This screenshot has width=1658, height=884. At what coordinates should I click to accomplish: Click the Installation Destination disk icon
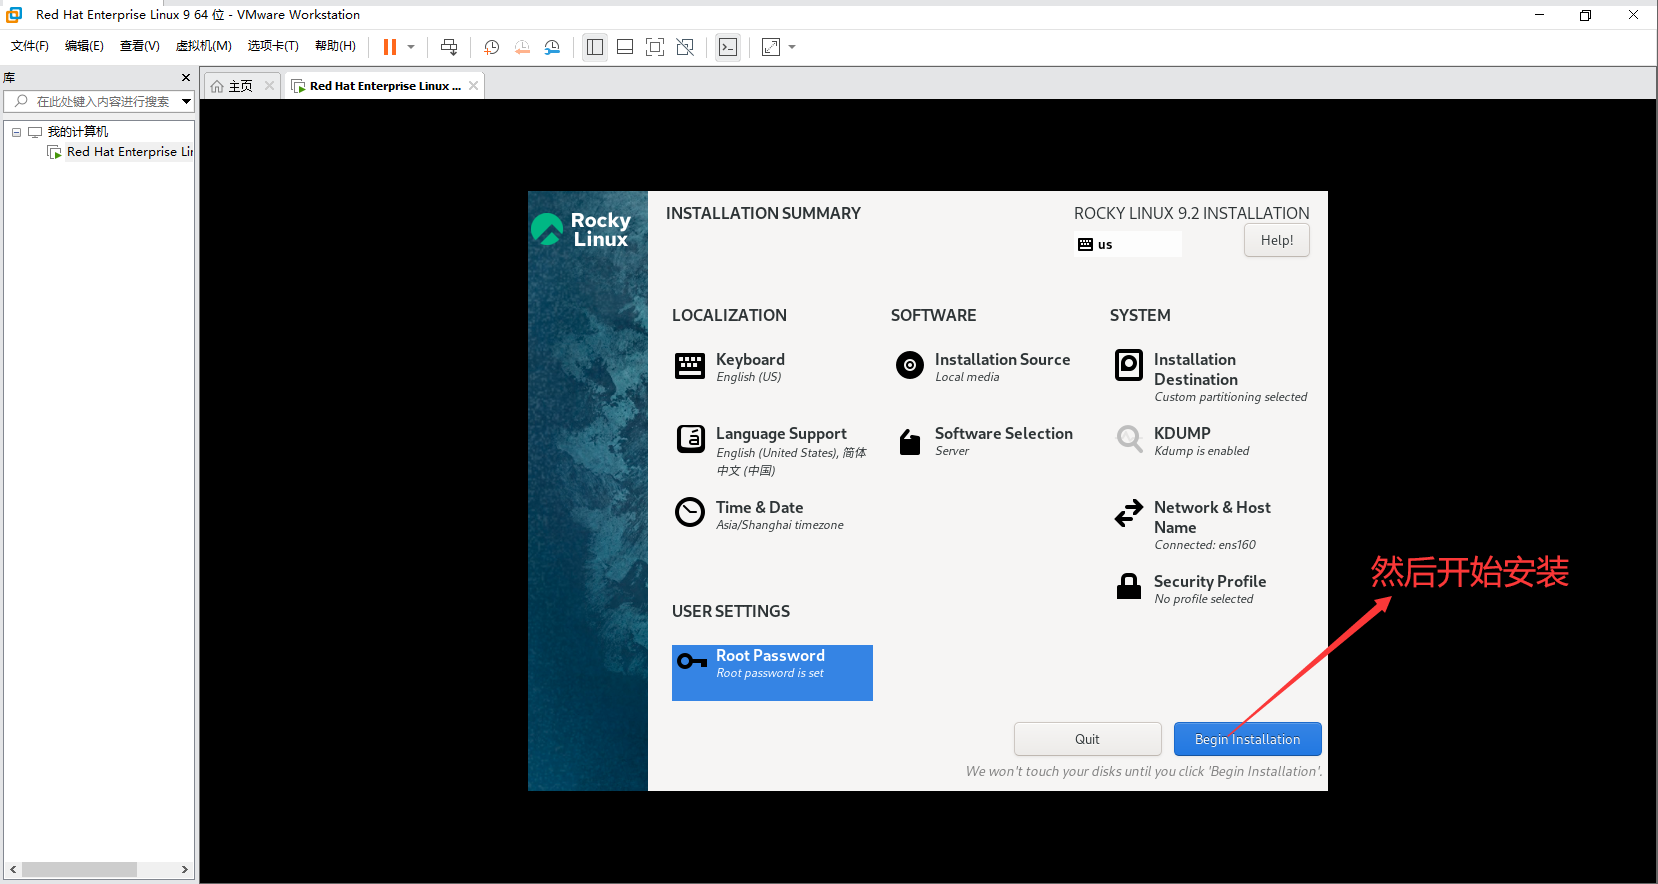[x=1129, y=365]
